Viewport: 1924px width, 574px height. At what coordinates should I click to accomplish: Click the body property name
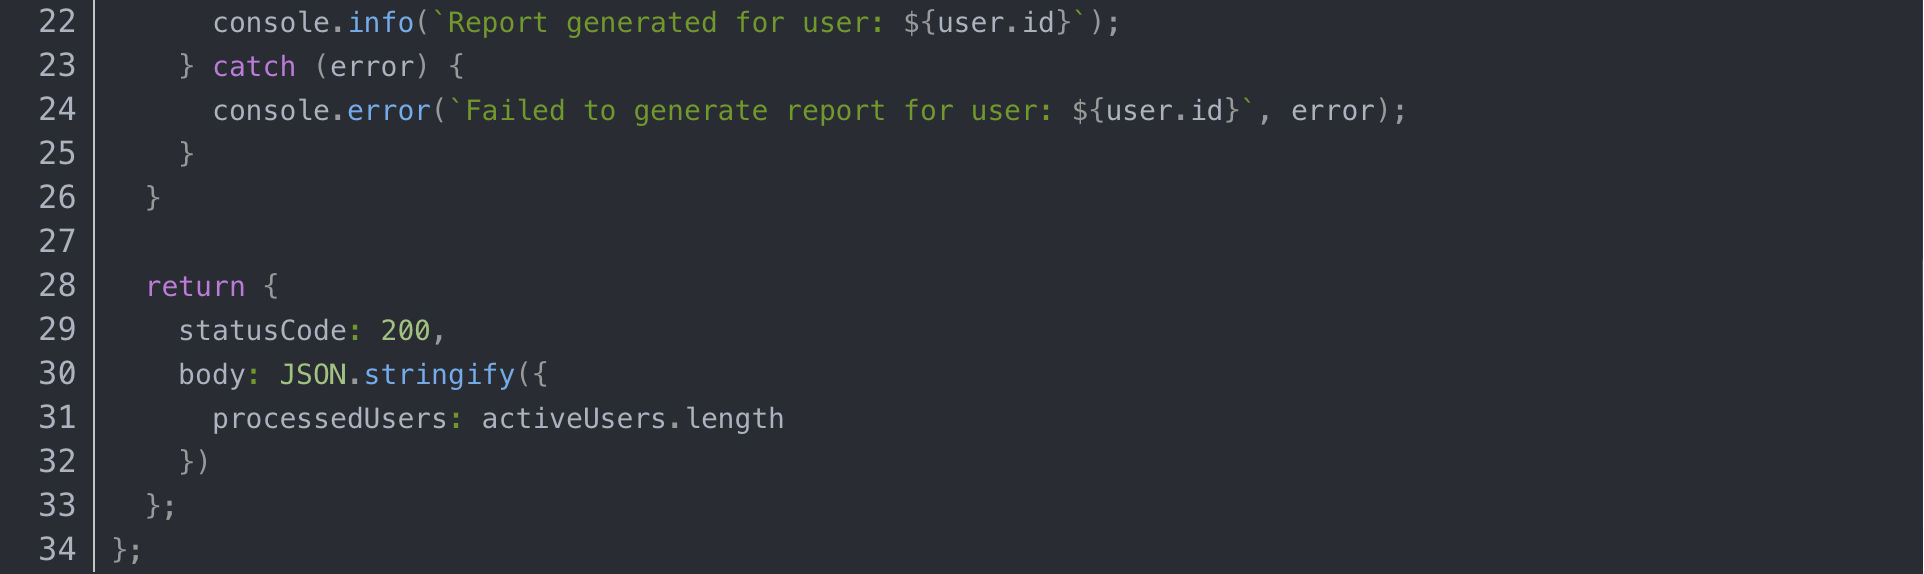212,375
